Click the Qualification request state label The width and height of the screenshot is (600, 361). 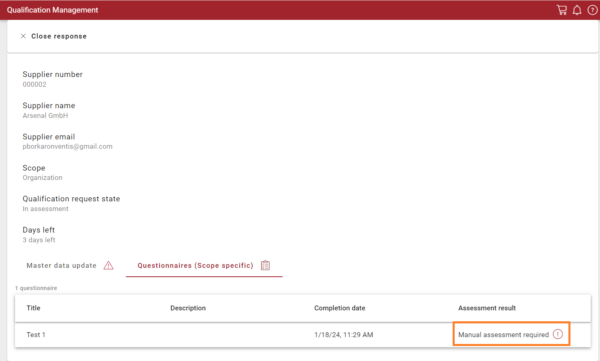pyautogui.click(x=71, y=199)
